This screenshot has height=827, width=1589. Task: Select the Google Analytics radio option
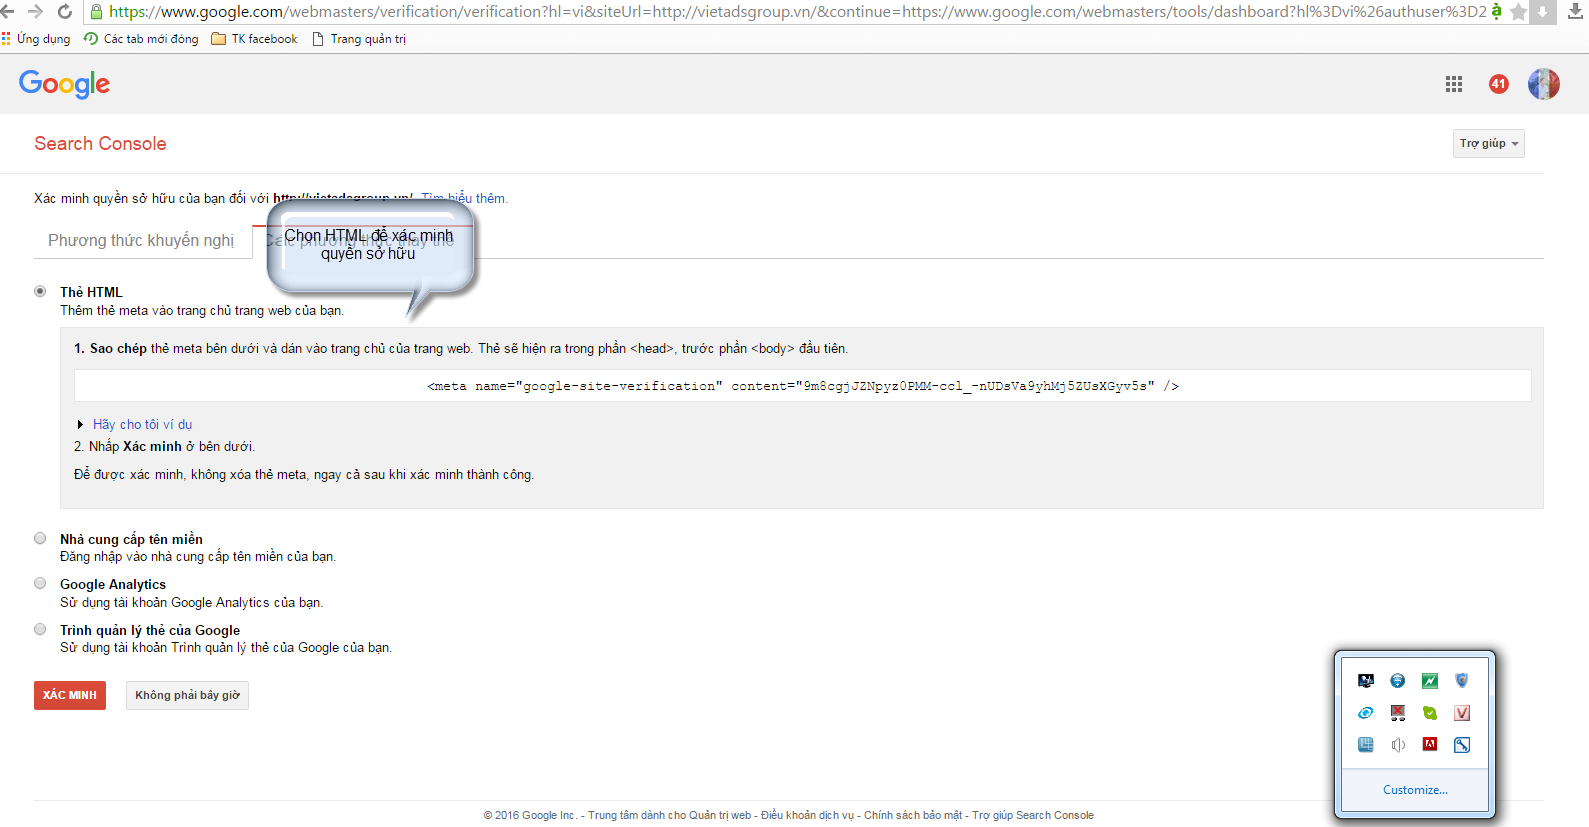(40, 583)
